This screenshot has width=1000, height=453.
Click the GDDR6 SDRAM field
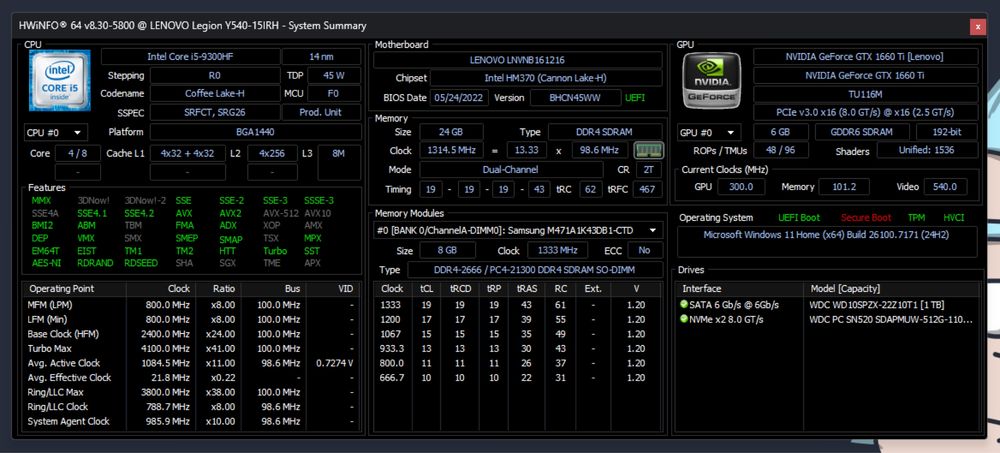(863, 132)
